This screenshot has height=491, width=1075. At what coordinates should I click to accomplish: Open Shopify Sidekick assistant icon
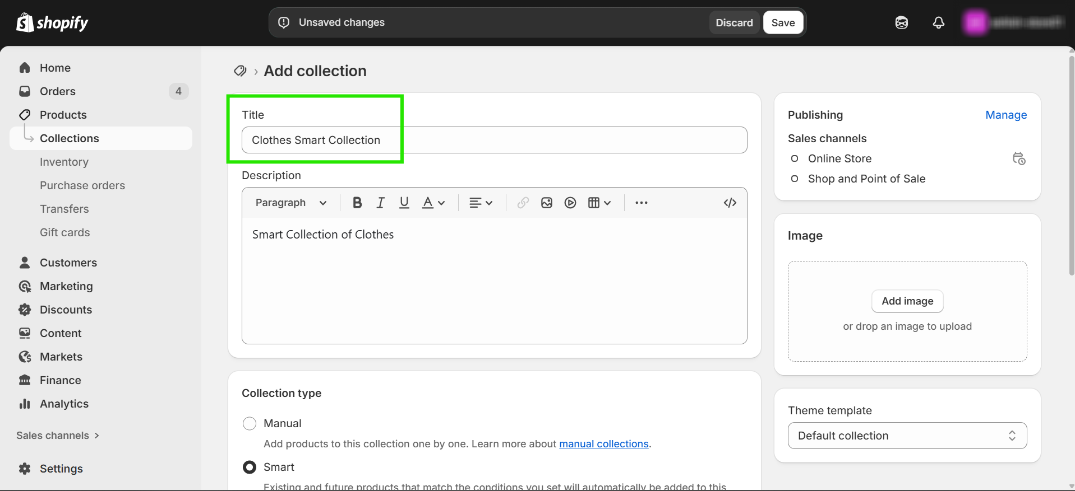902,23
